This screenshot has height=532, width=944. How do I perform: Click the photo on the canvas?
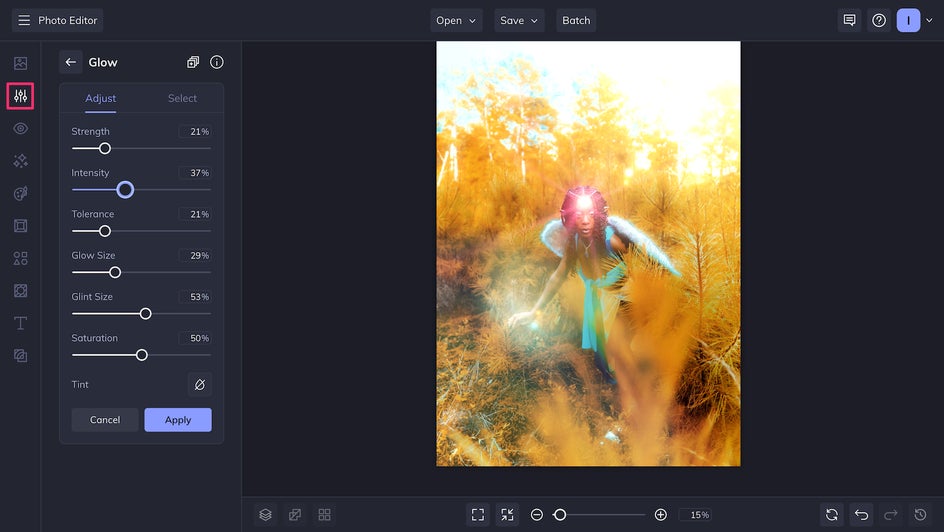[588, 253]
